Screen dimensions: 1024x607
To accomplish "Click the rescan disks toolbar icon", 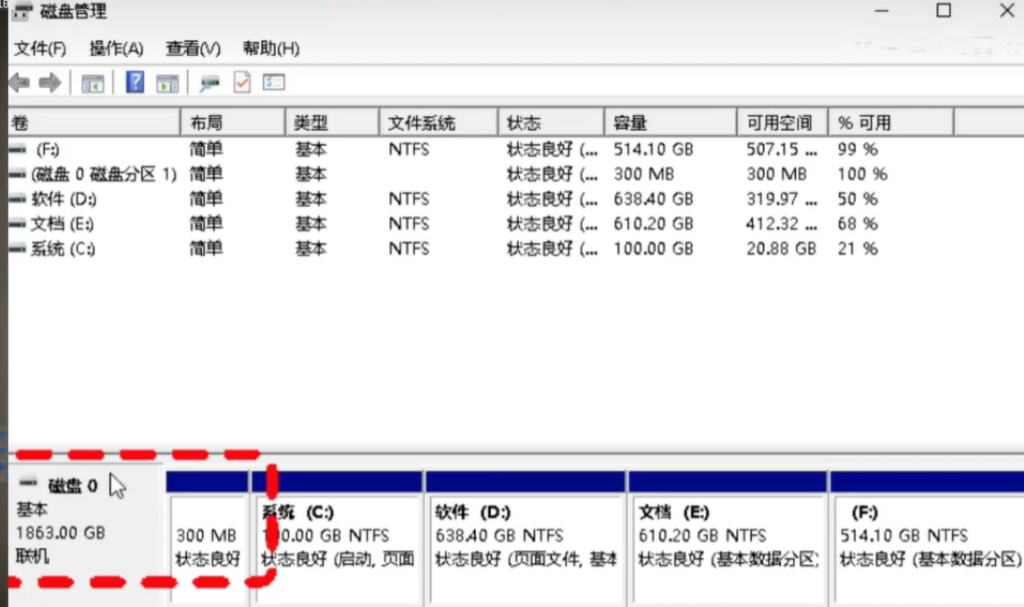I will [210, 83].
